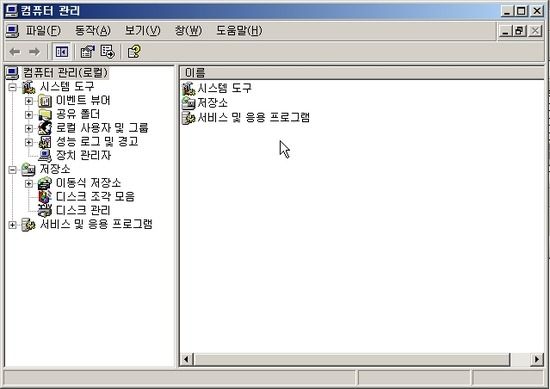Image resolution: width=550 pixels, height=389 pixels.
Task: Click the Back arrow toolbar icon
Action: coord(15,52)
